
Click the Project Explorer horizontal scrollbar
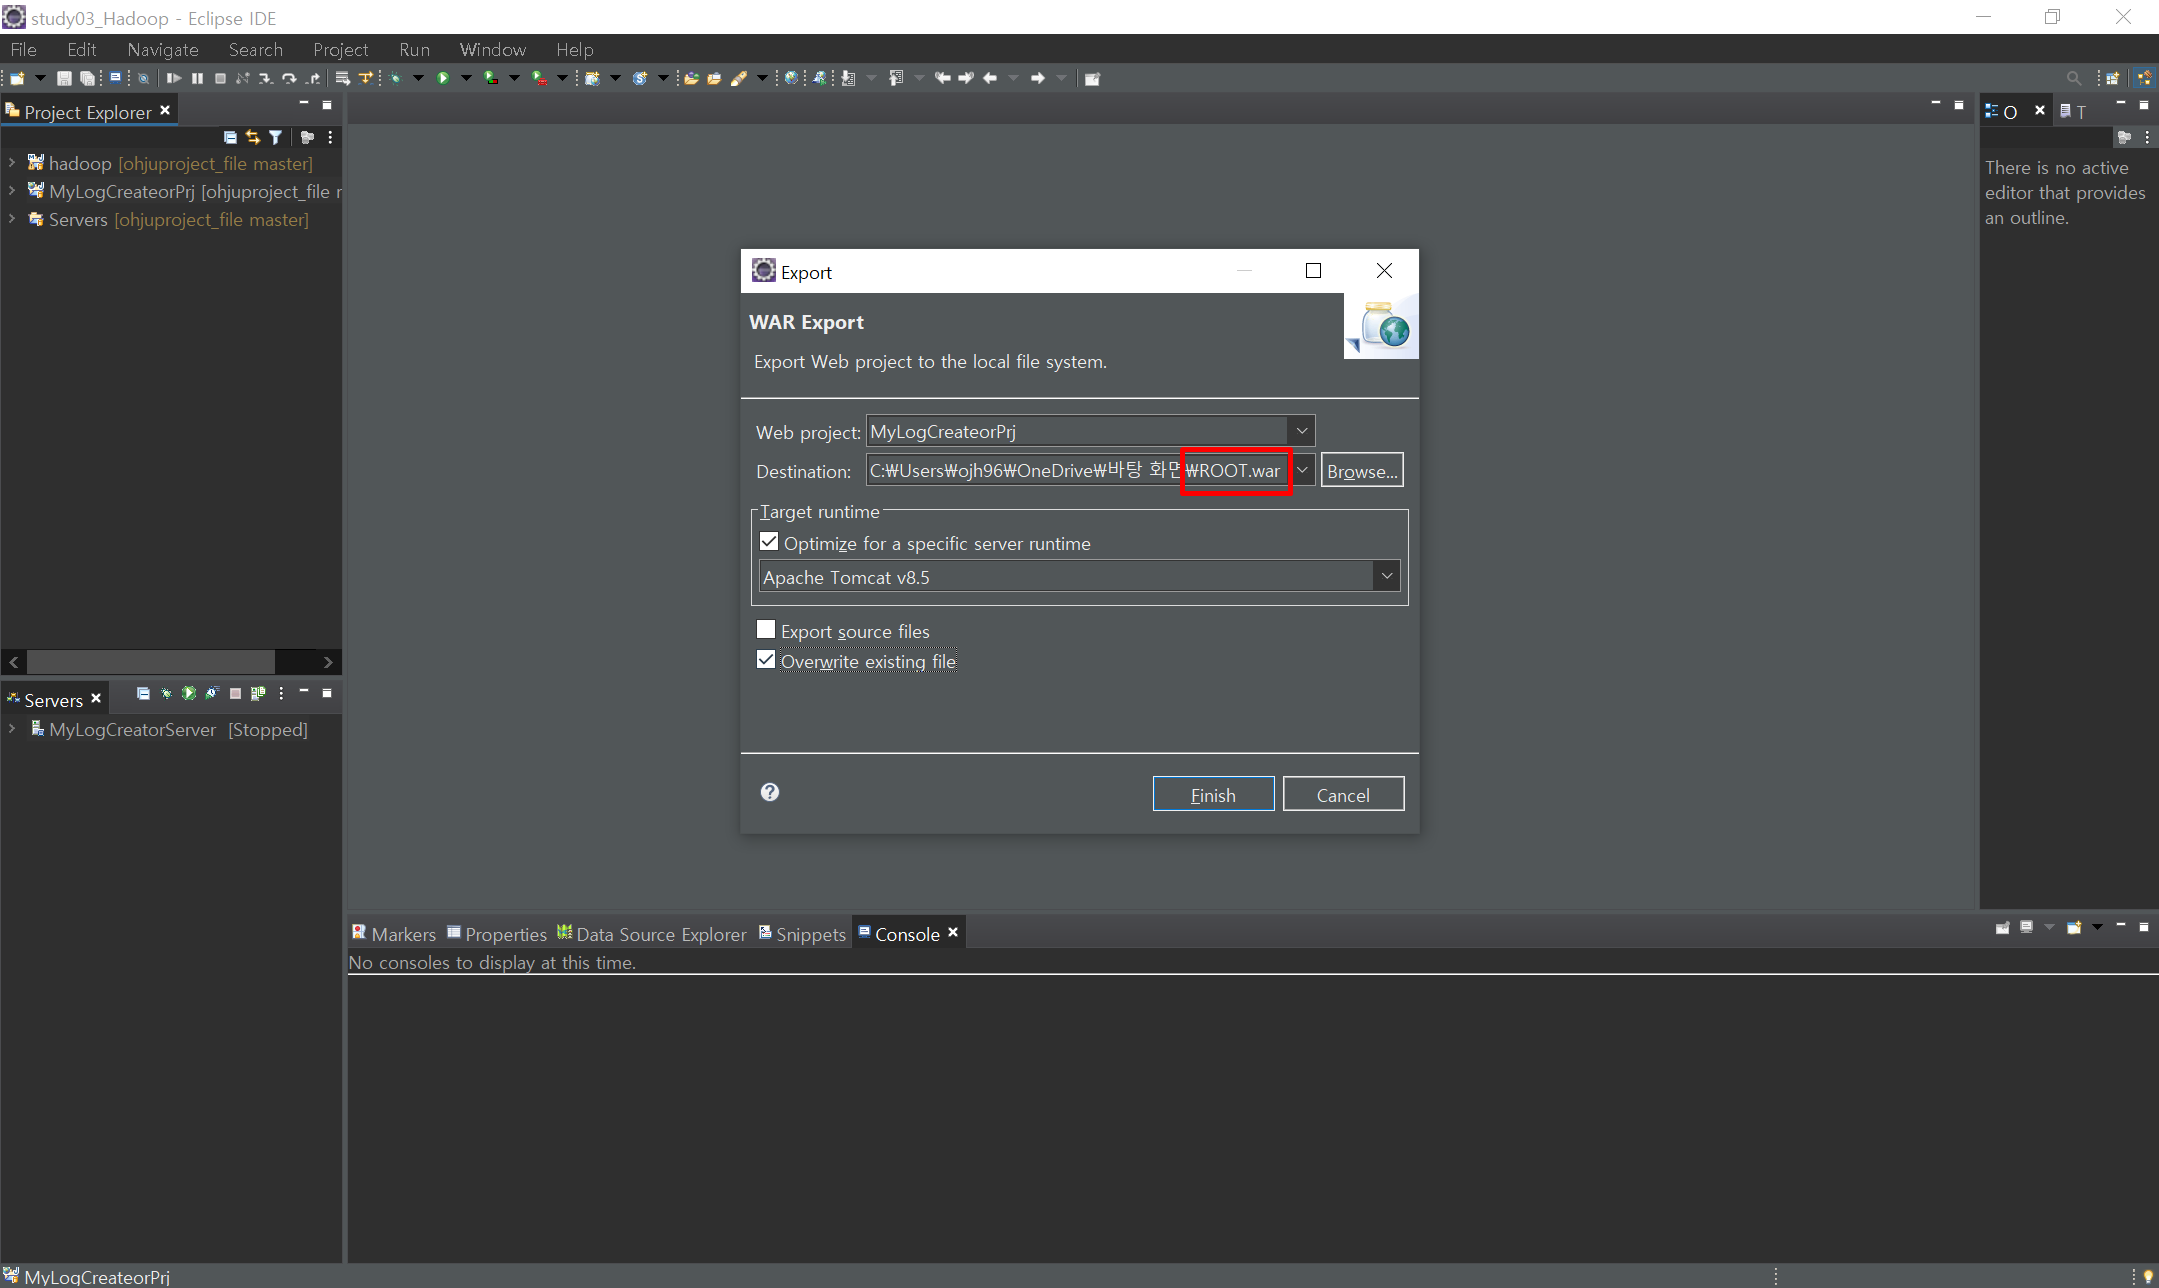(x=150, y=662)
